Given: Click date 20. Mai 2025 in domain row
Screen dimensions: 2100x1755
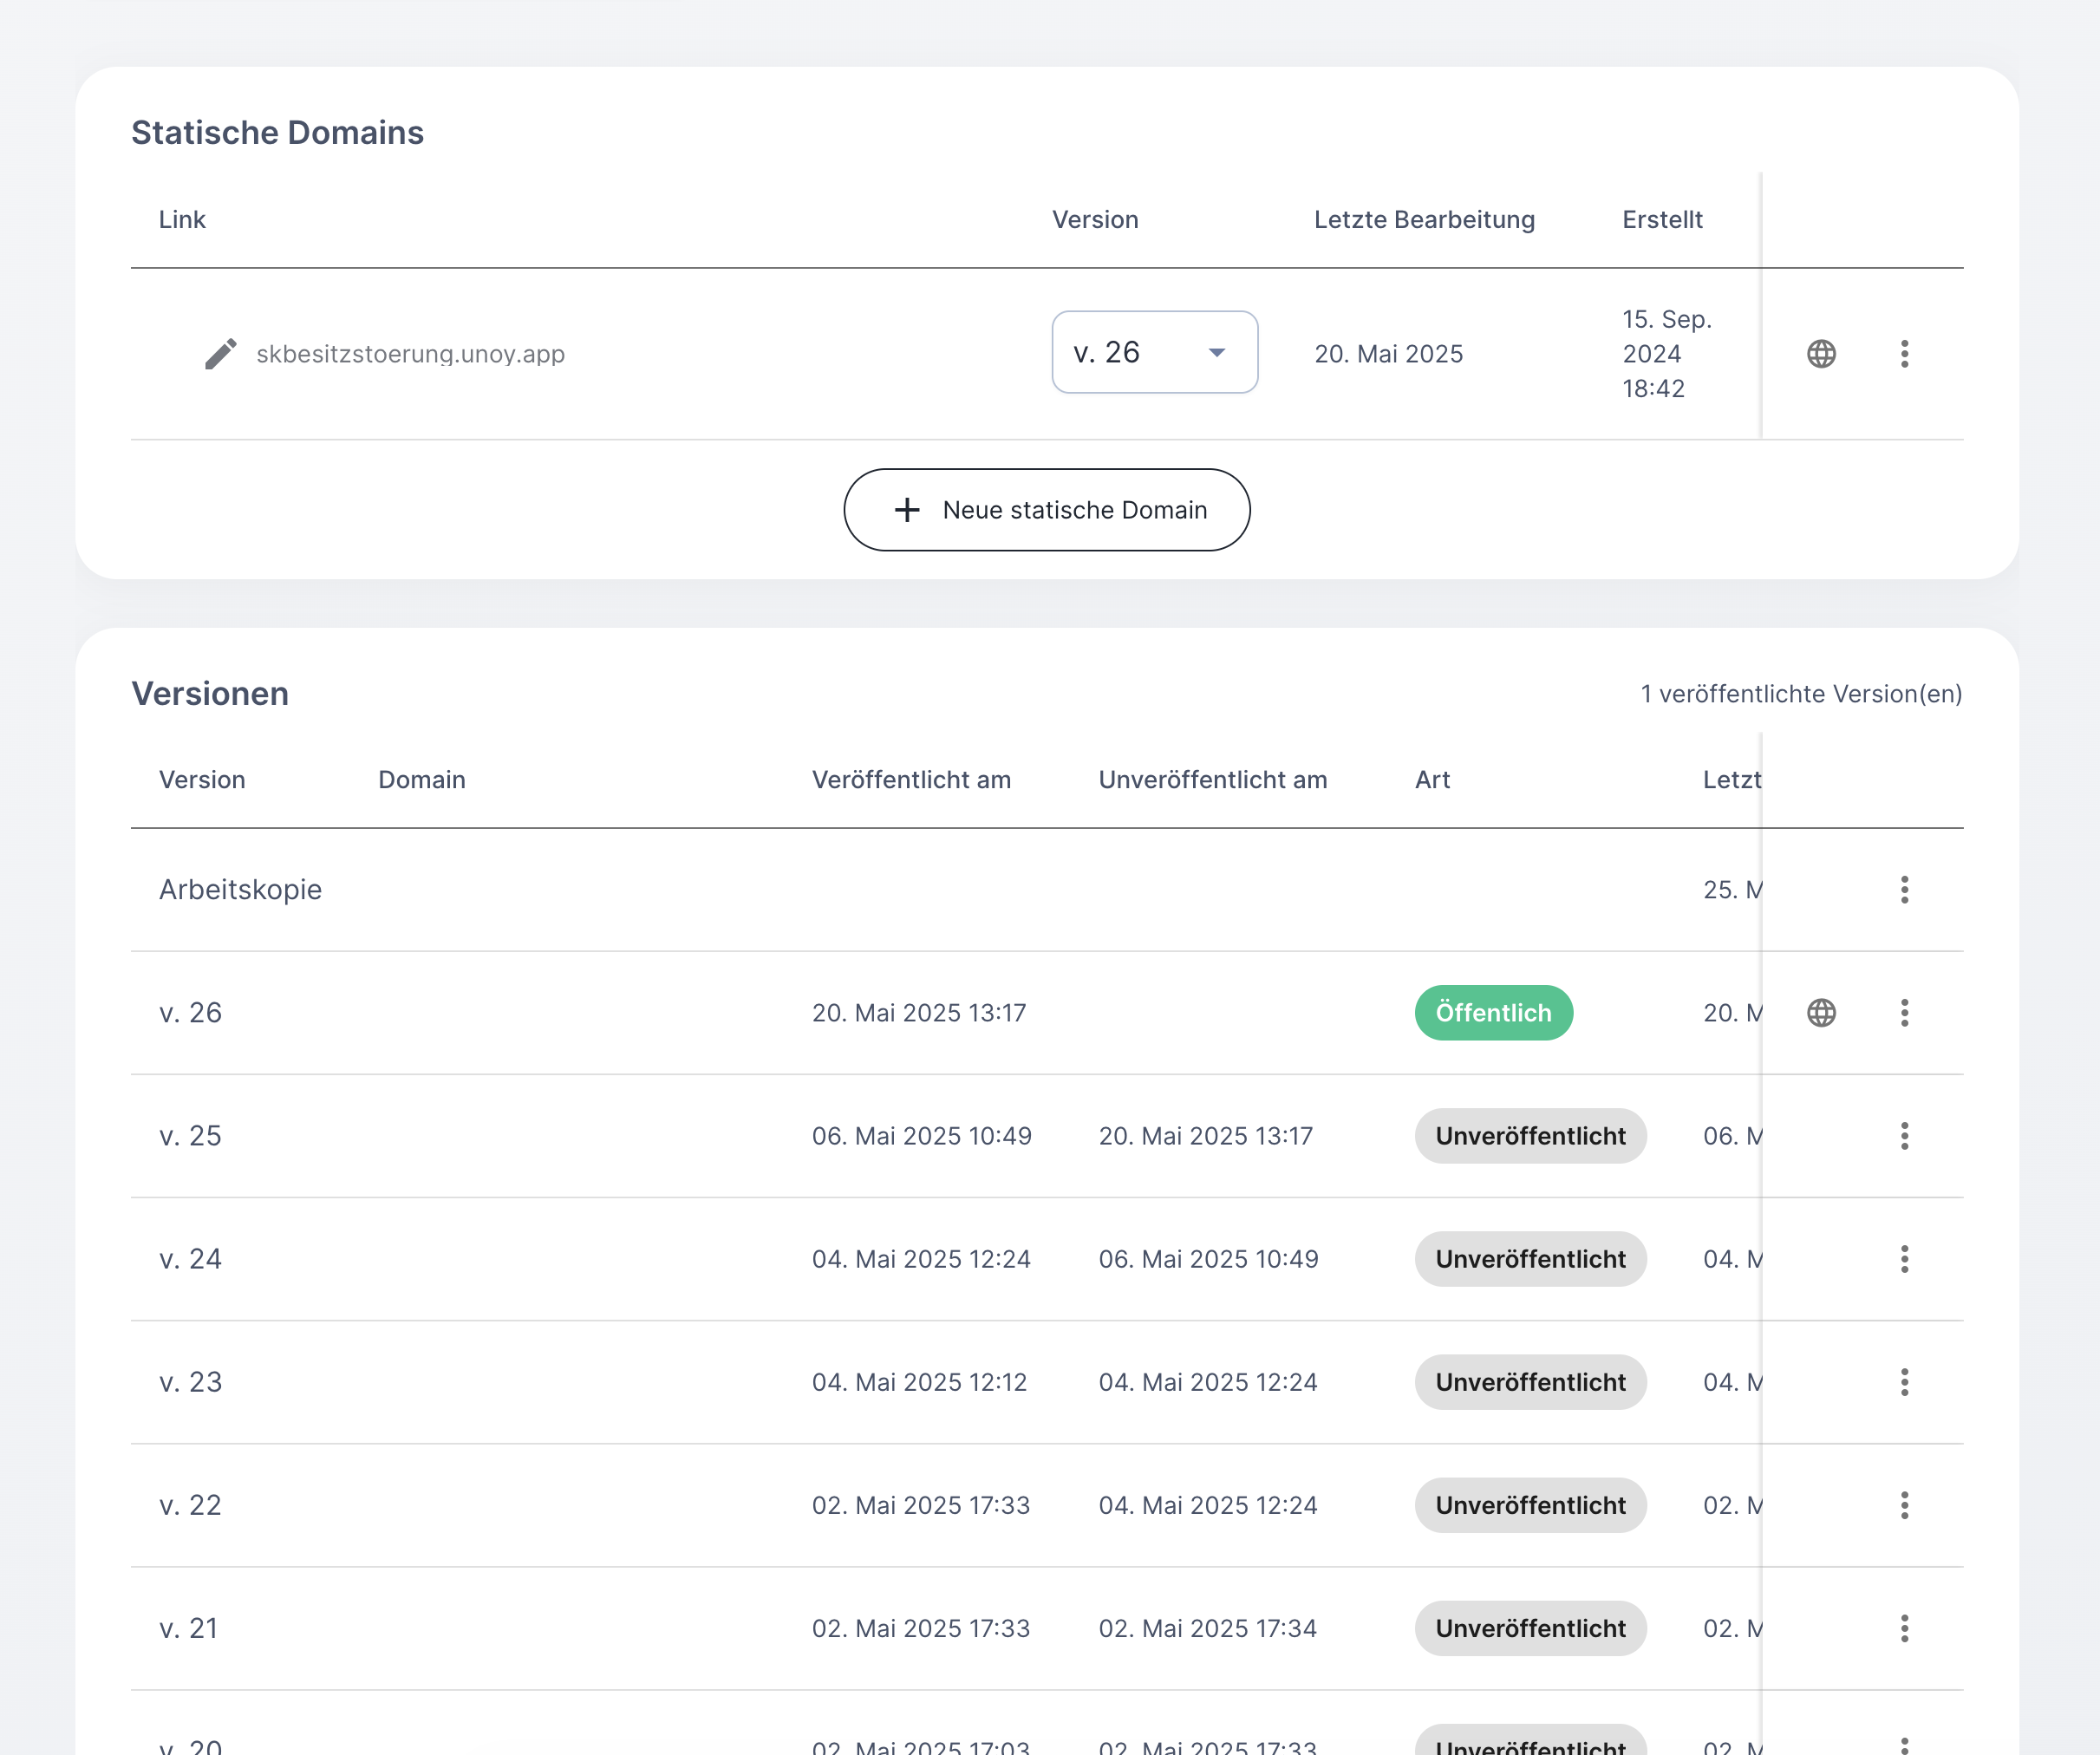Looking at the screenshot, I should coord(1388,354).
